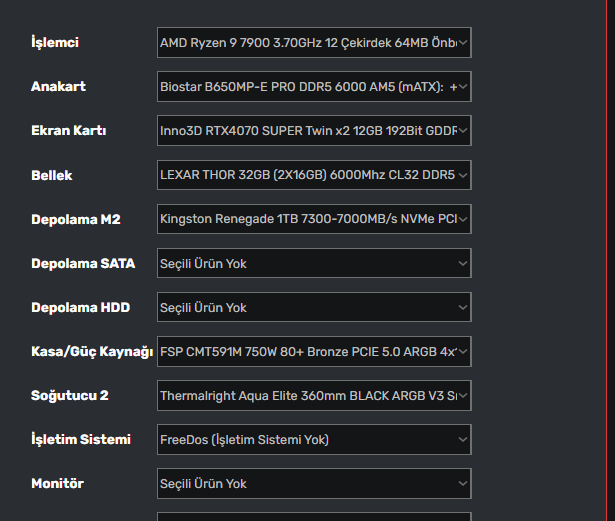
Task: Click the chevron arrow on Bellek field
Action: pyautogui.click(x=463, y=175)
